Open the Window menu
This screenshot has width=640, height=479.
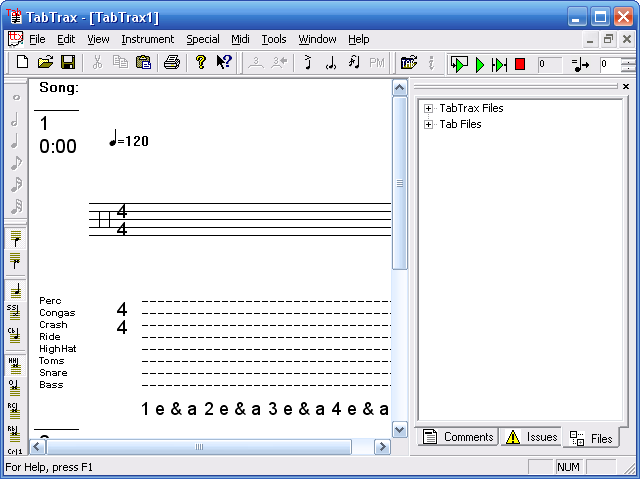click(317, 39)
